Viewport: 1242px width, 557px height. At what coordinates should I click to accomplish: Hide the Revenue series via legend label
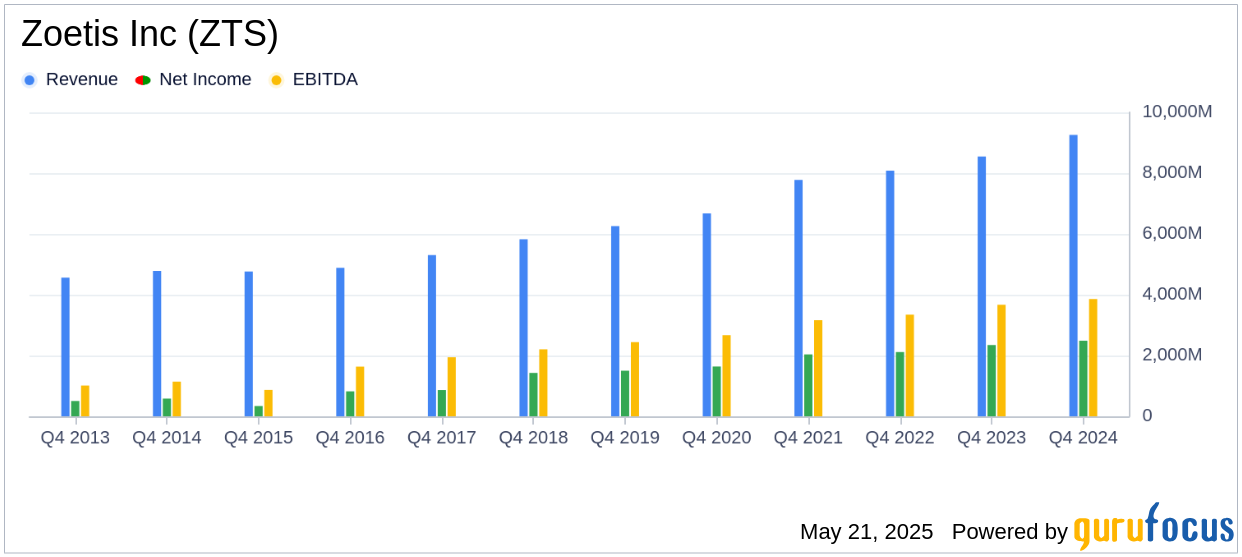82,80
